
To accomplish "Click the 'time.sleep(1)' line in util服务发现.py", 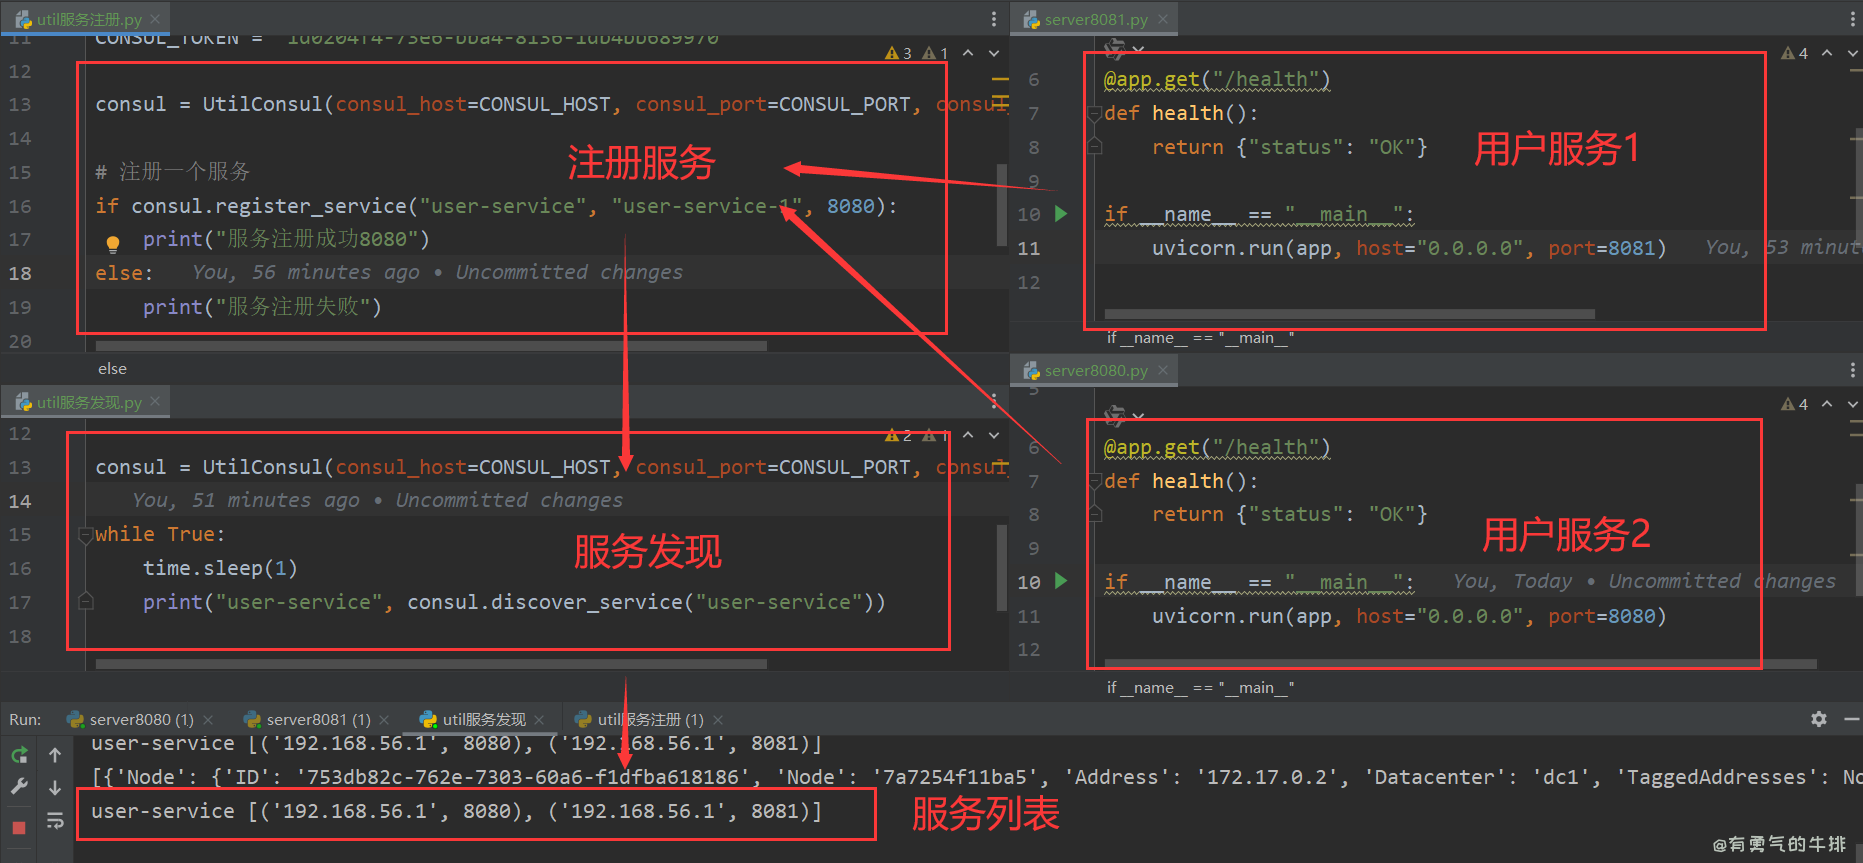I will point(220,568).
